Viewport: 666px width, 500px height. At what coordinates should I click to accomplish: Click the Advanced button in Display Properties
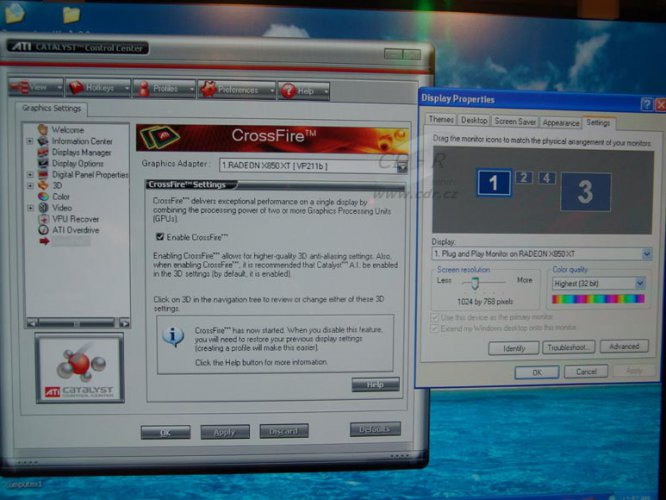tap(624, 347)
